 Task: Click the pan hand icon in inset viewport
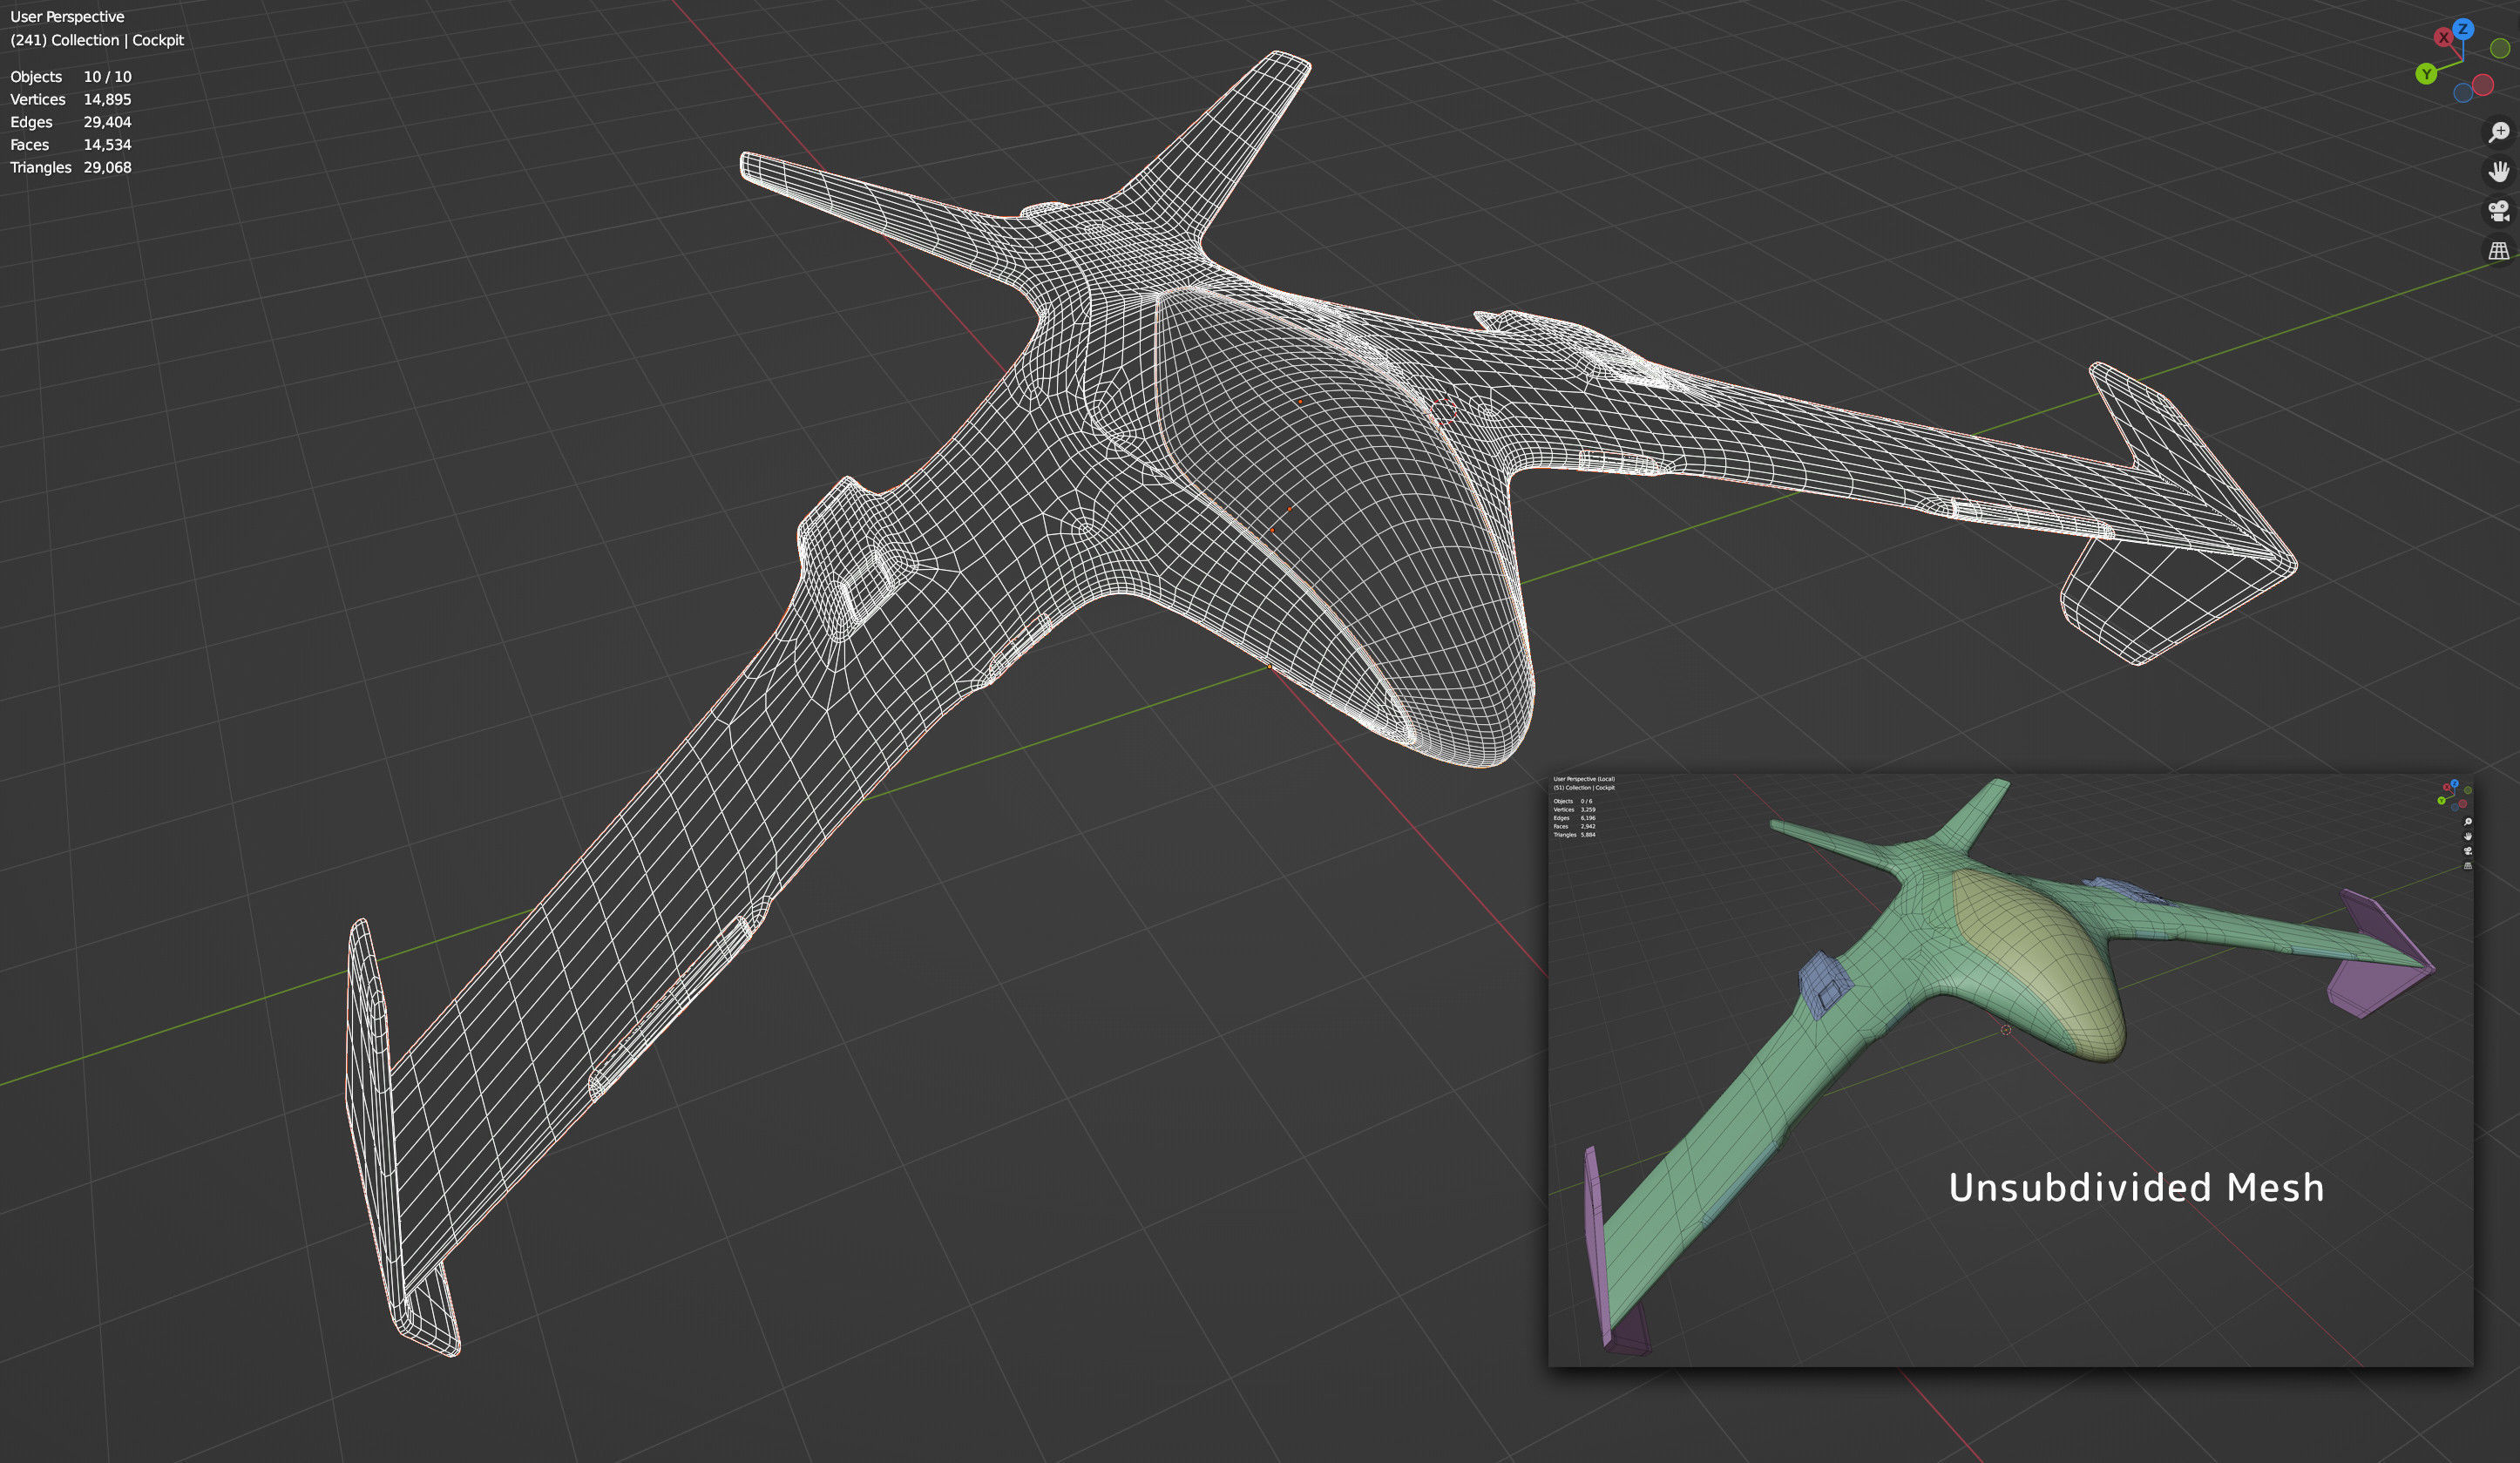[2468, 836]
